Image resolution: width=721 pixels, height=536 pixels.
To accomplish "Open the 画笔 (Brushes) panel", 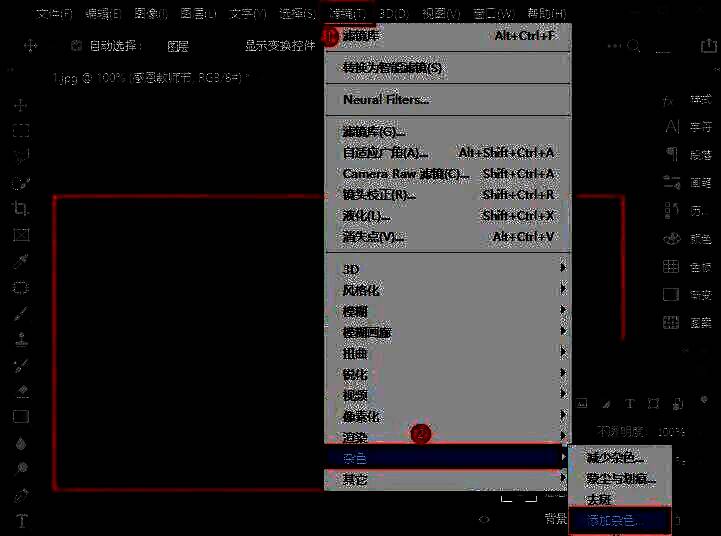I will [x=688, y=183].
